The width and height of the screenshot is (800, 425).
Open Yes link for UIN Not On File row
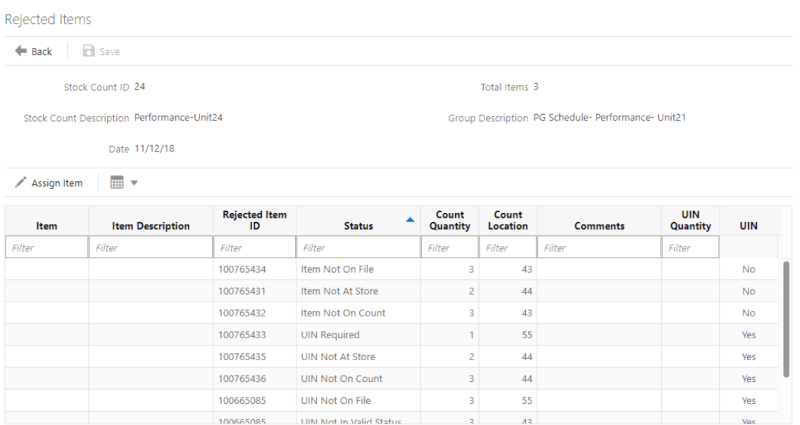[748, 401]
